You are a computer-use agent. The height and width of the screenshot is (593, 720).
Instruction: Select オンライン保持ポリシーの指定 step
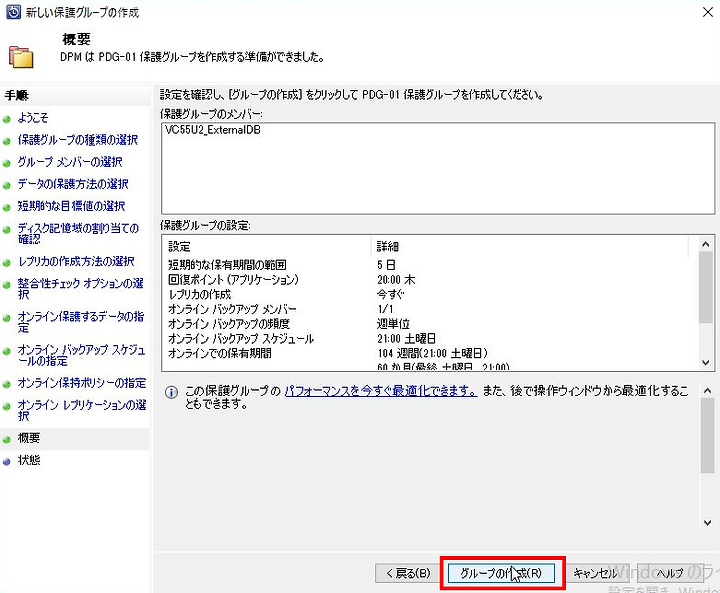(x=82, y=383)
